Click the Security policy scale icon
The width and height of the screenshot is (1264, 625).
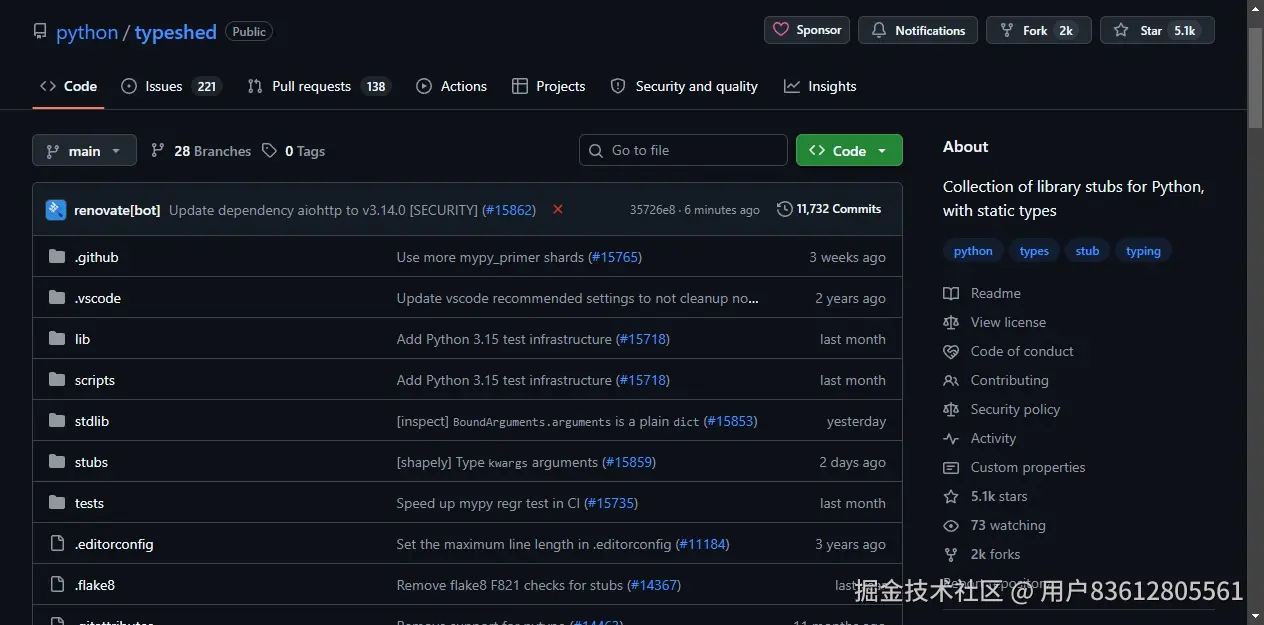point(951,409)
